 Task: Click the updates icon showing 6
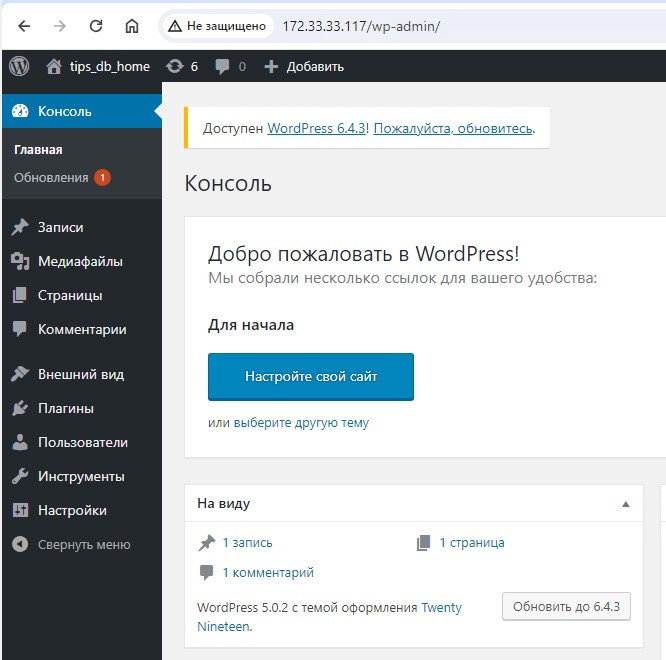point(175,66)
